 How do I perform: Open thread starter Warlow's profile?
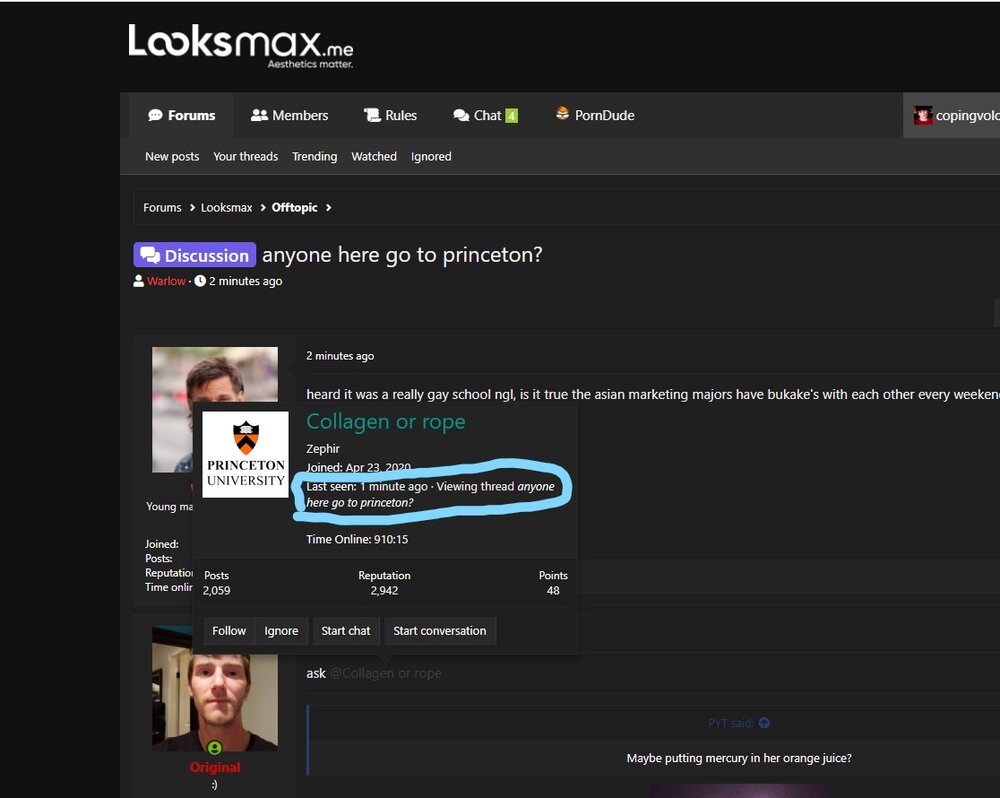coord(166,281)
